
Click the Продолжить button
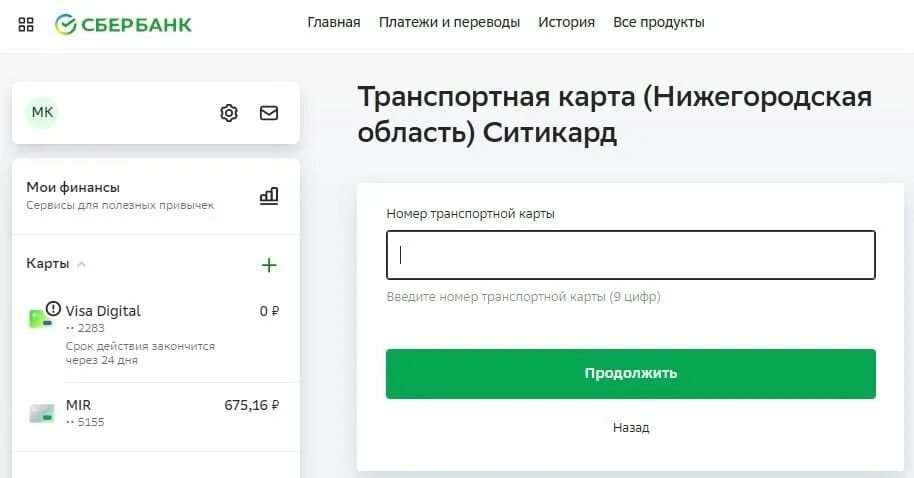[x=631, y=374]
